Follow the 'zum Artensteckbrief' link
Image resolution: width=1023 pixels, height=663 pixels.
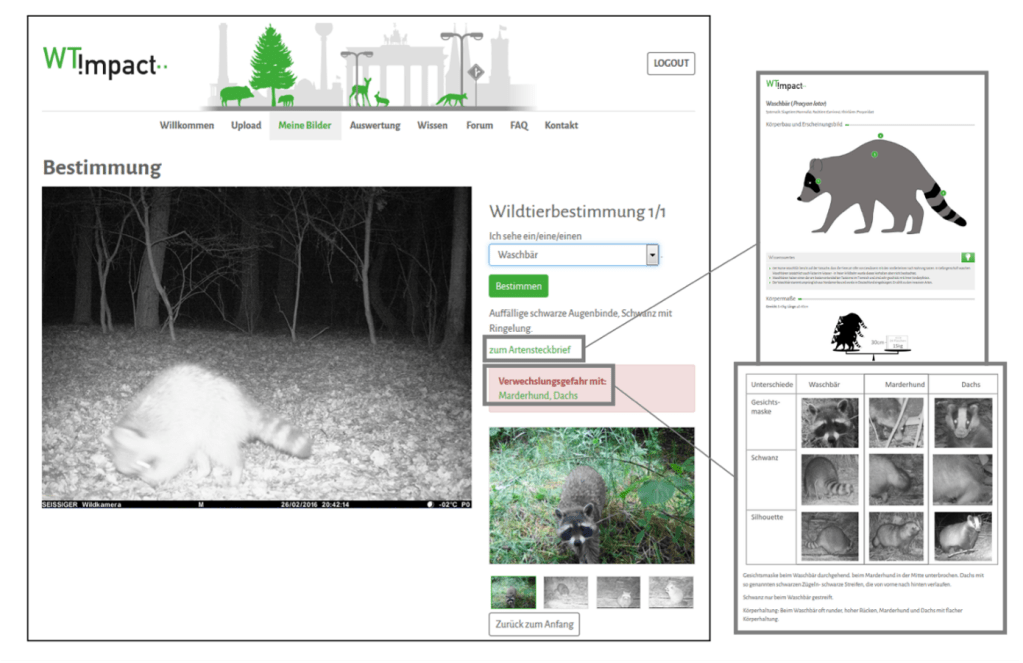[531, 349]
